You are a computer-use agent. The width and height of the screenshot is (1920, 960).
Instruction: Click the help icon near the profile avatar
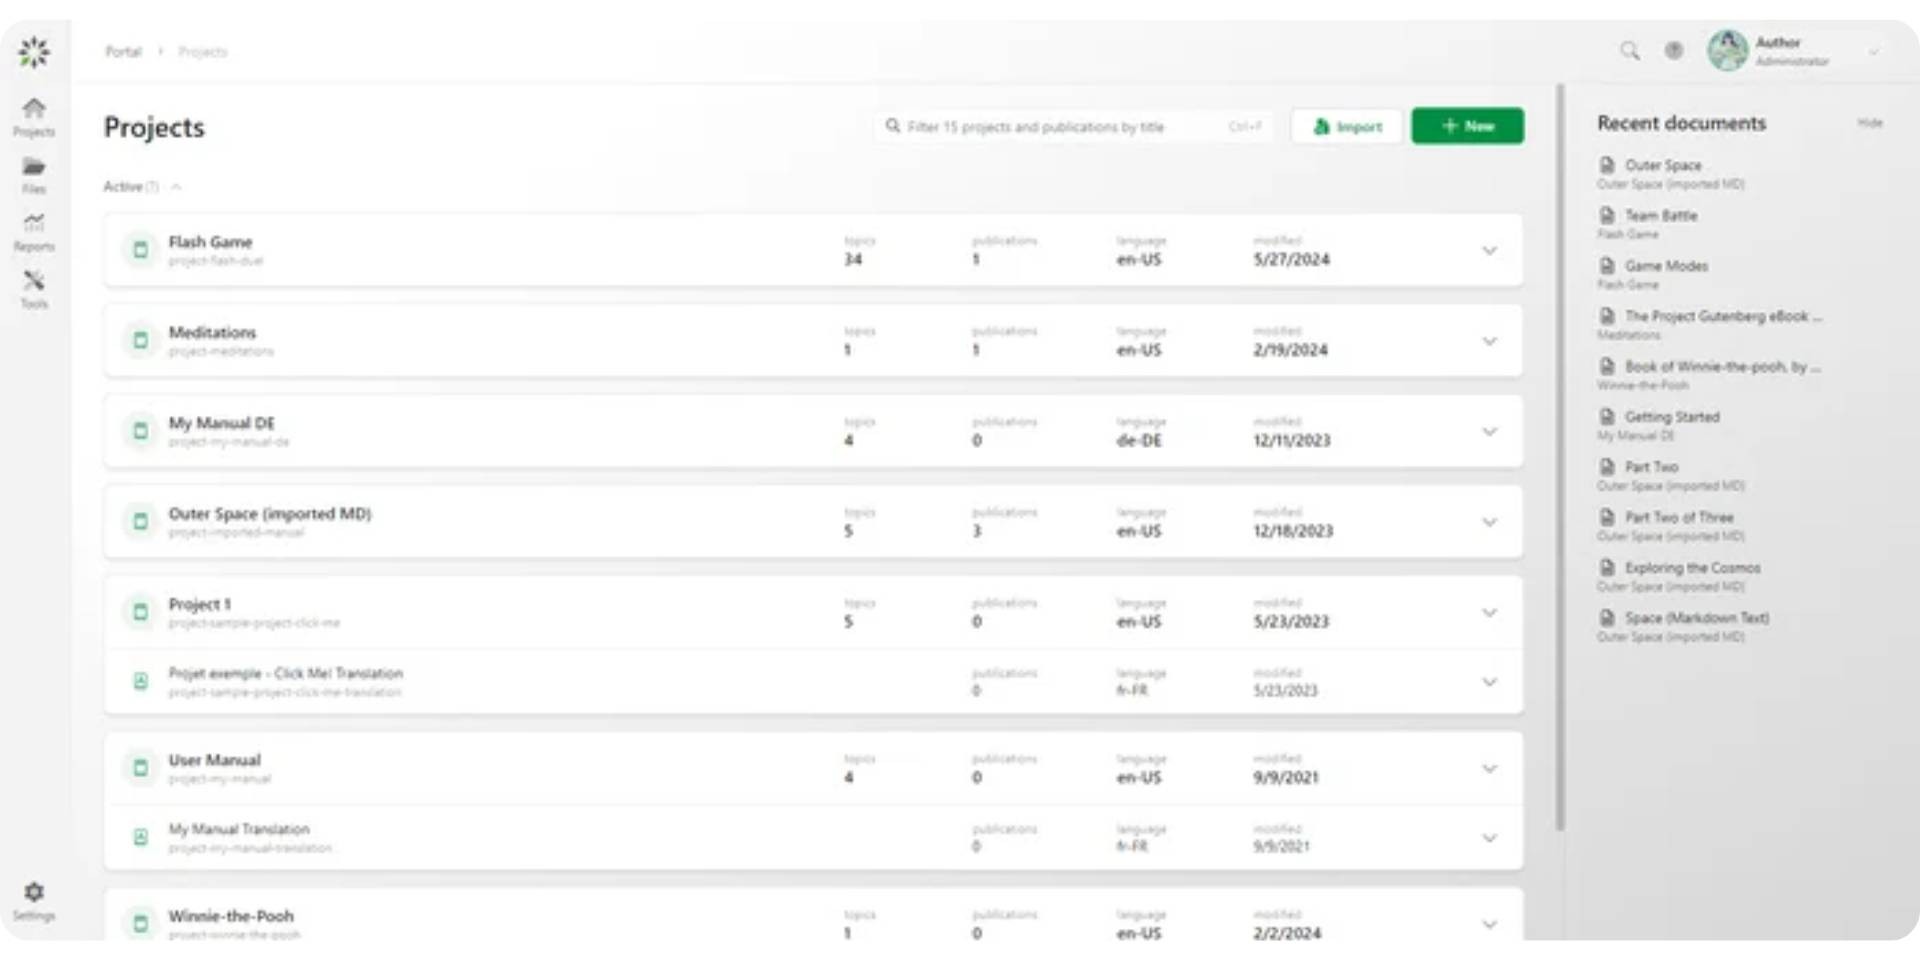click(1673, 50)
